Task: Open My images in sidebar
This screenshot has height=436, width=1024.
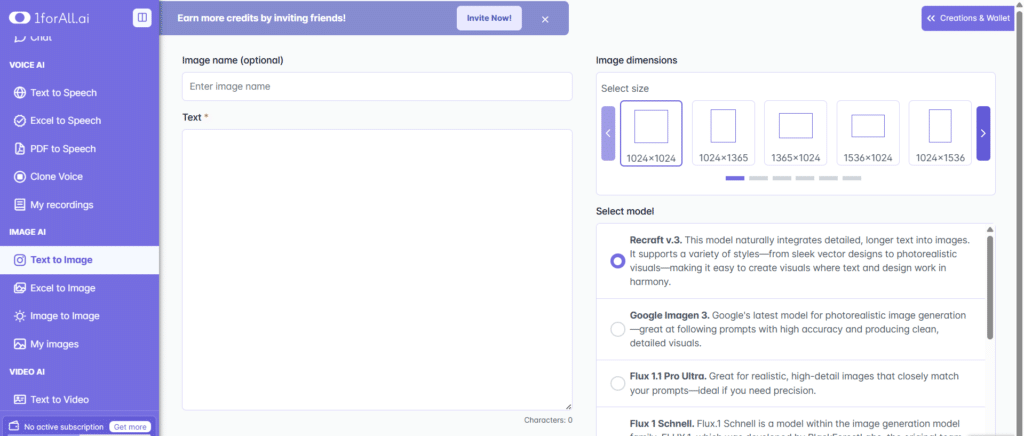Action: [54, 344]
